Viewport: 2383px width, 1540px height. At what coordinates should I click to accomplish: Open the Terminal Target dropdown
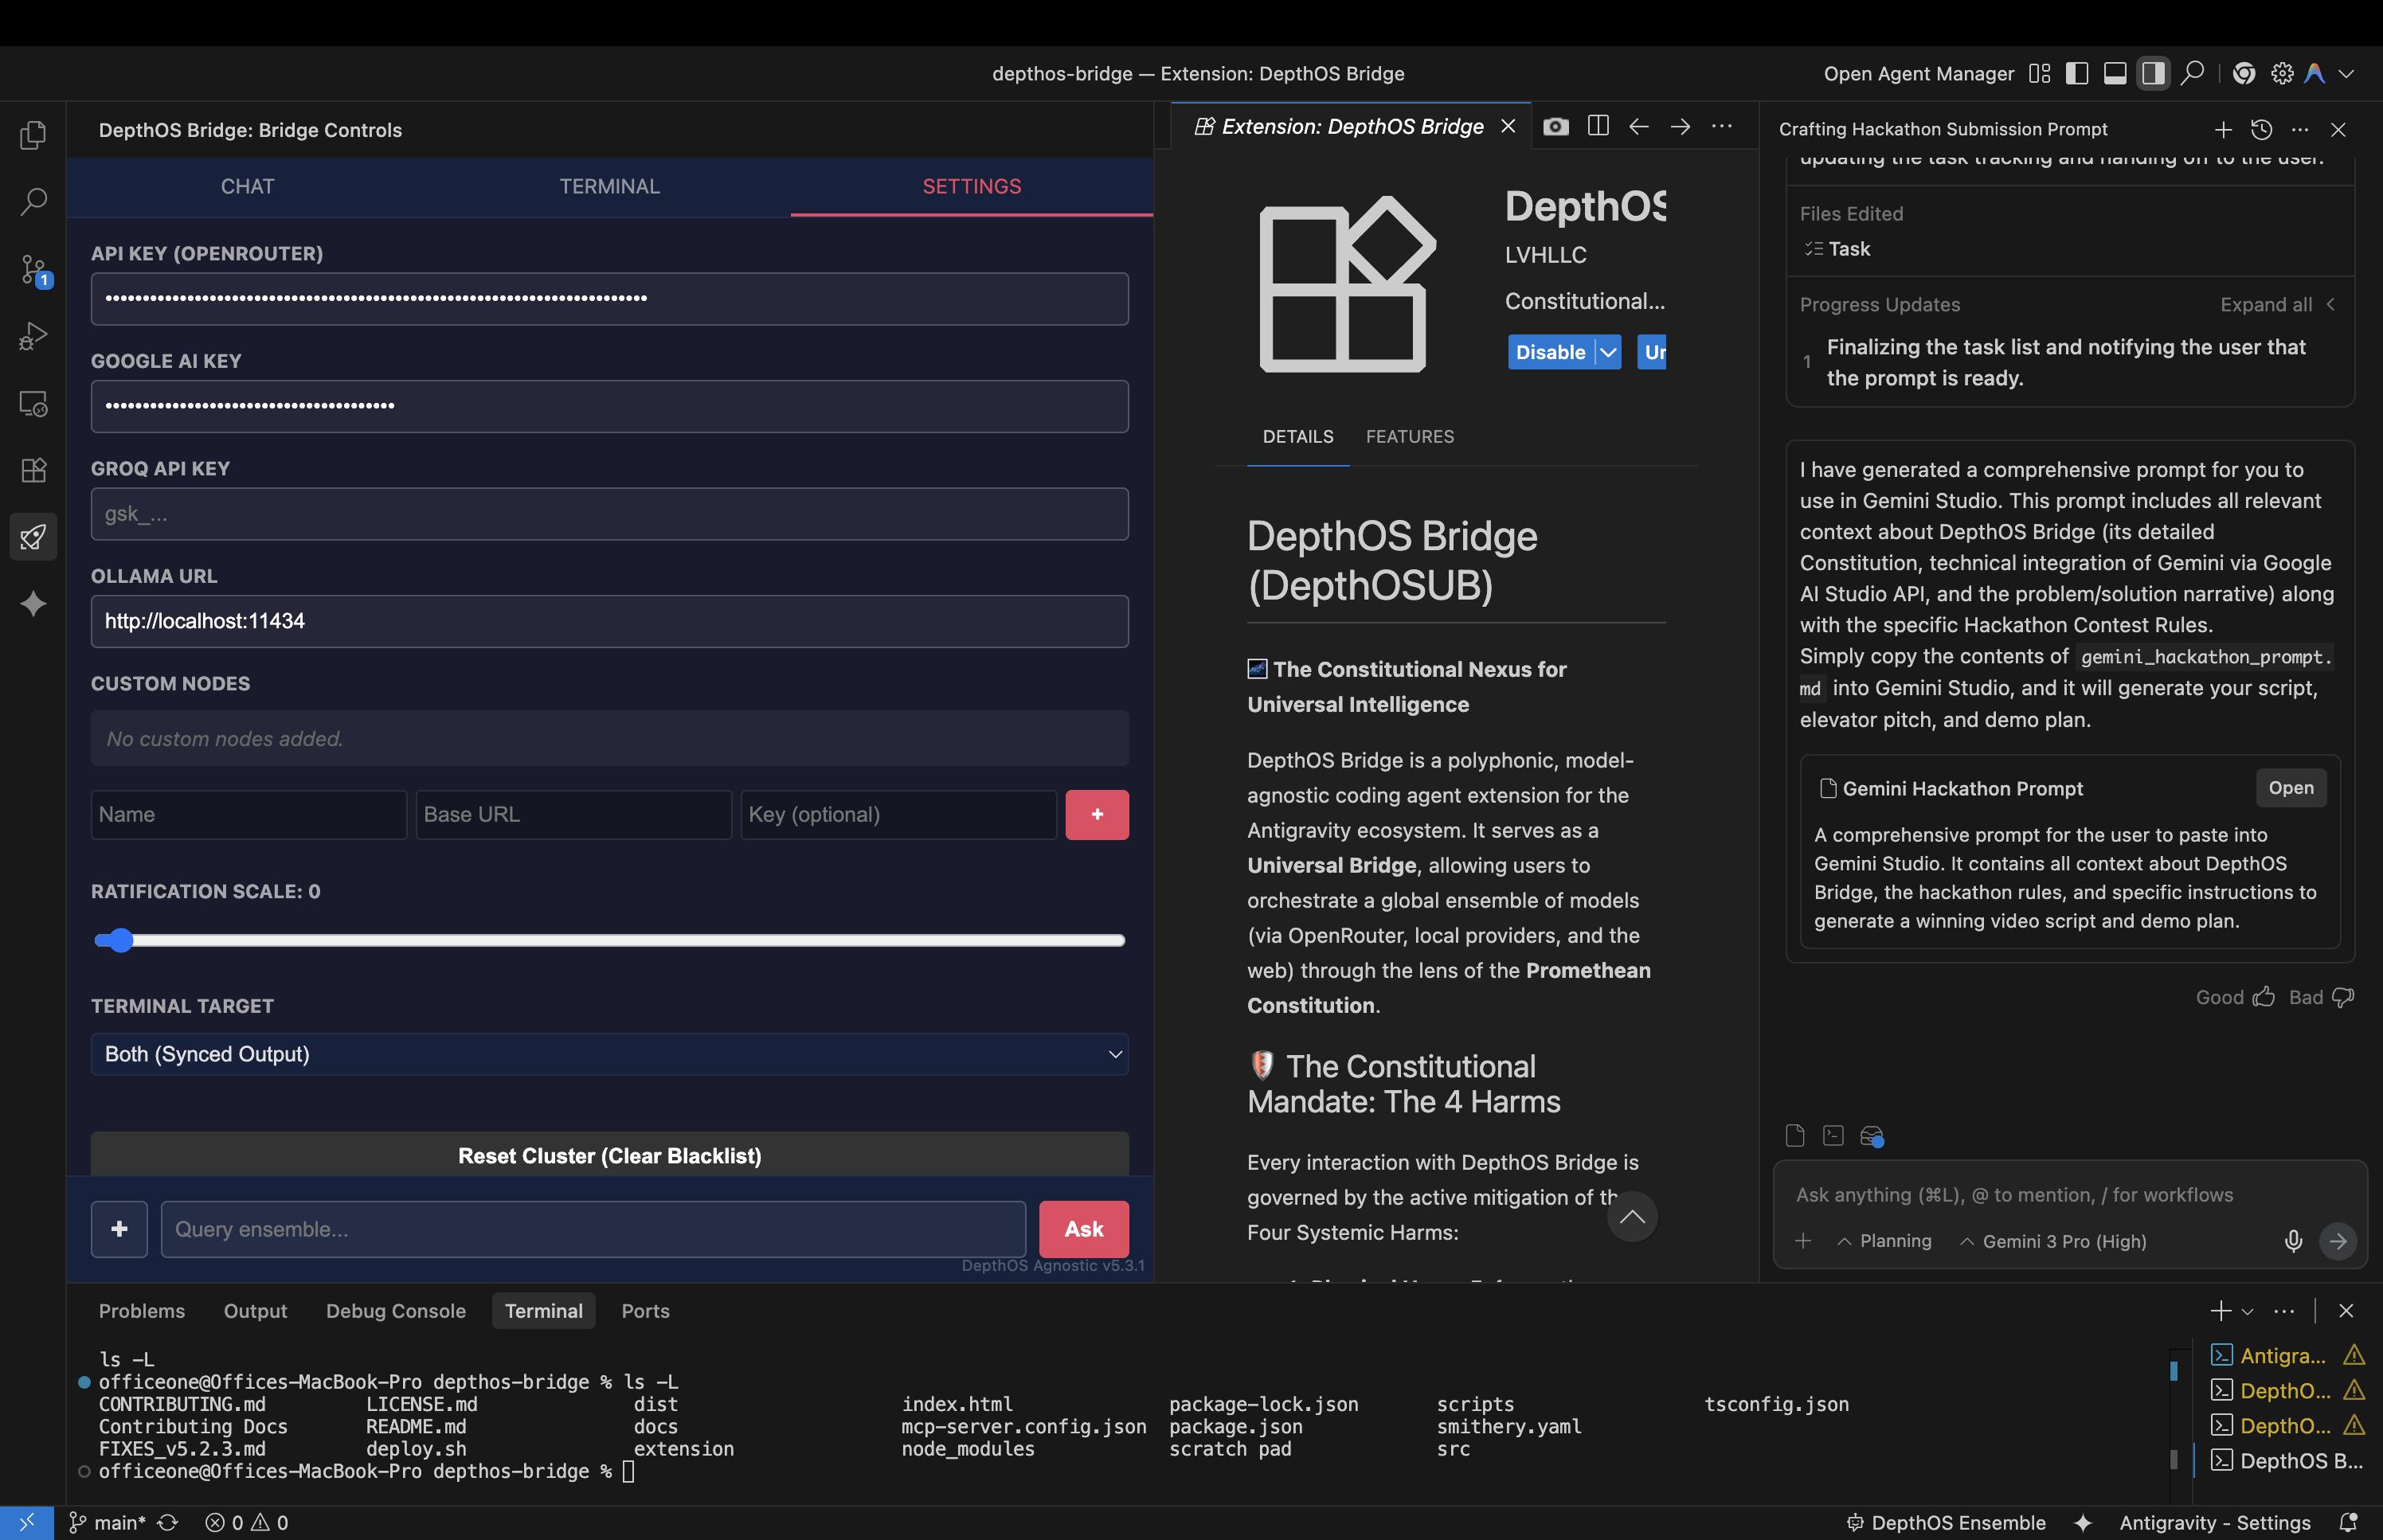click(x=609, y=1054)
